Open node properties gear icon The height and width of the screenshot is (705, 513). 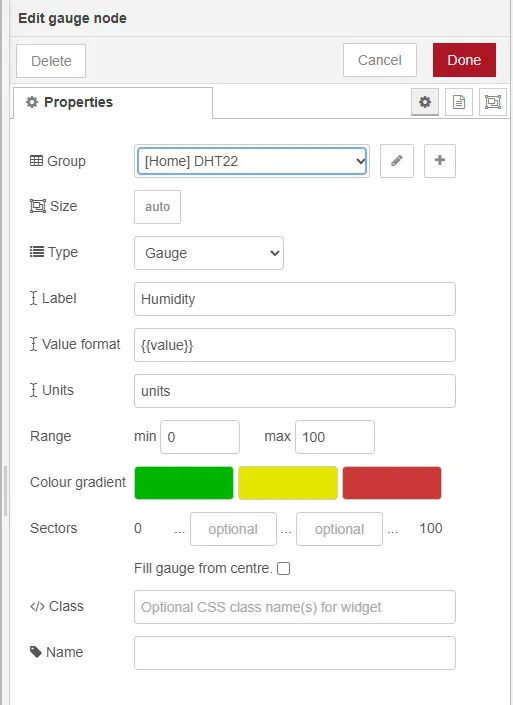[425, 102]
